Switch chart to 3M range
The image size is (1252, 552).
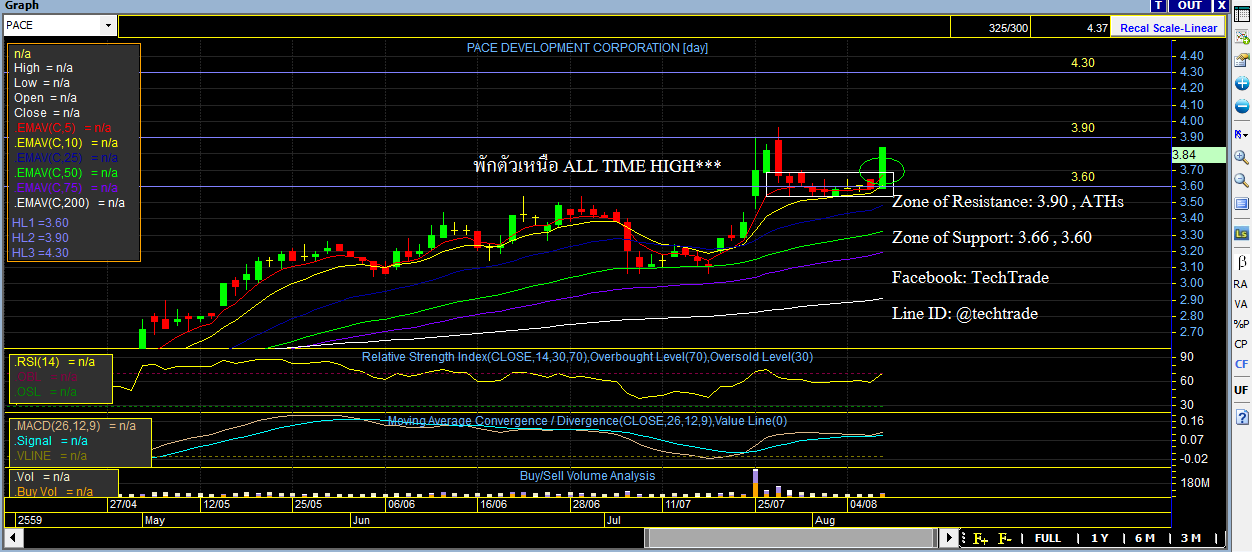[x=1190, y=538]
